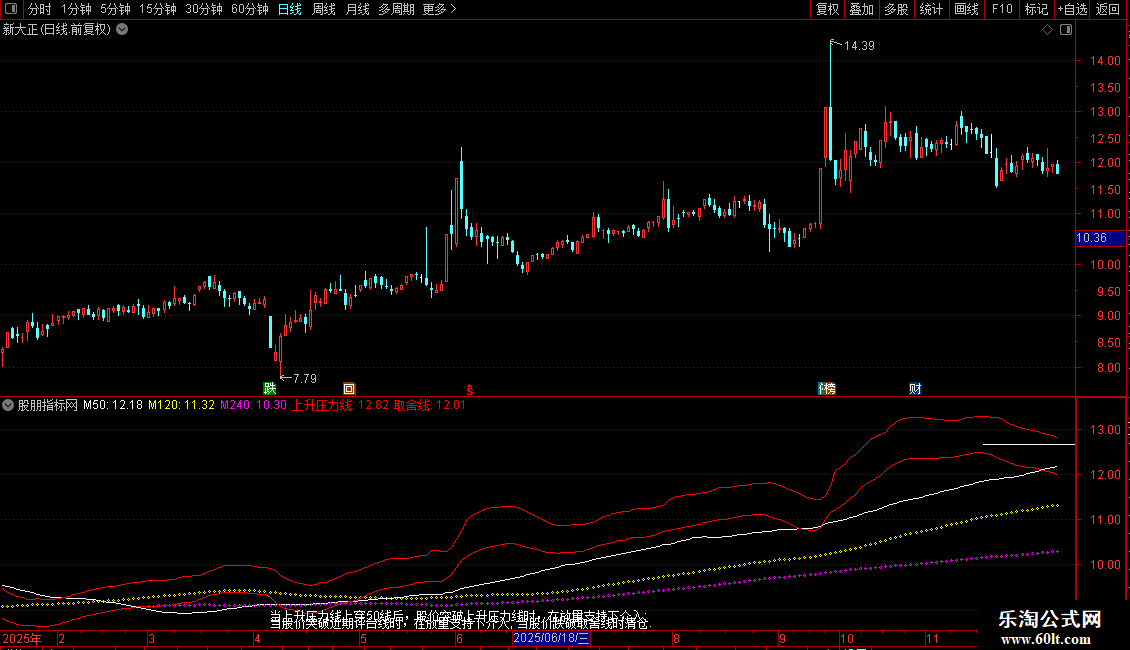Click the red $ event marker
Screen dimensions: 1130x650
click(469, 390)
